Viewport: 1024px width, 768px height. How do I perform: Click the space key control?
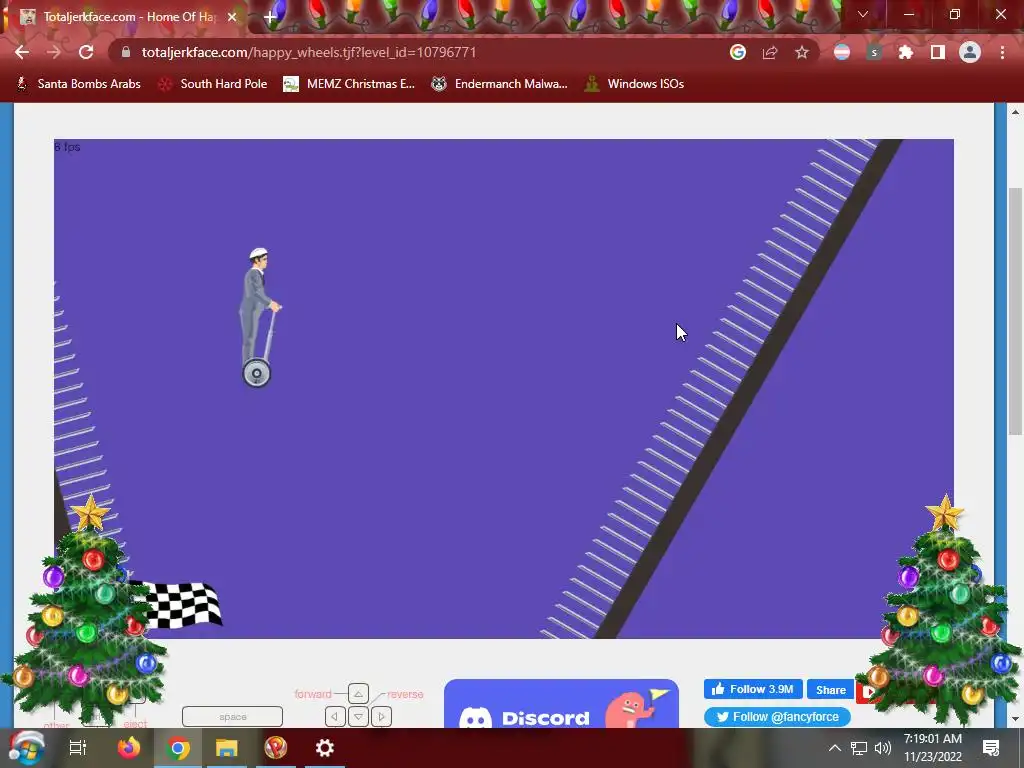click(232, 716)
